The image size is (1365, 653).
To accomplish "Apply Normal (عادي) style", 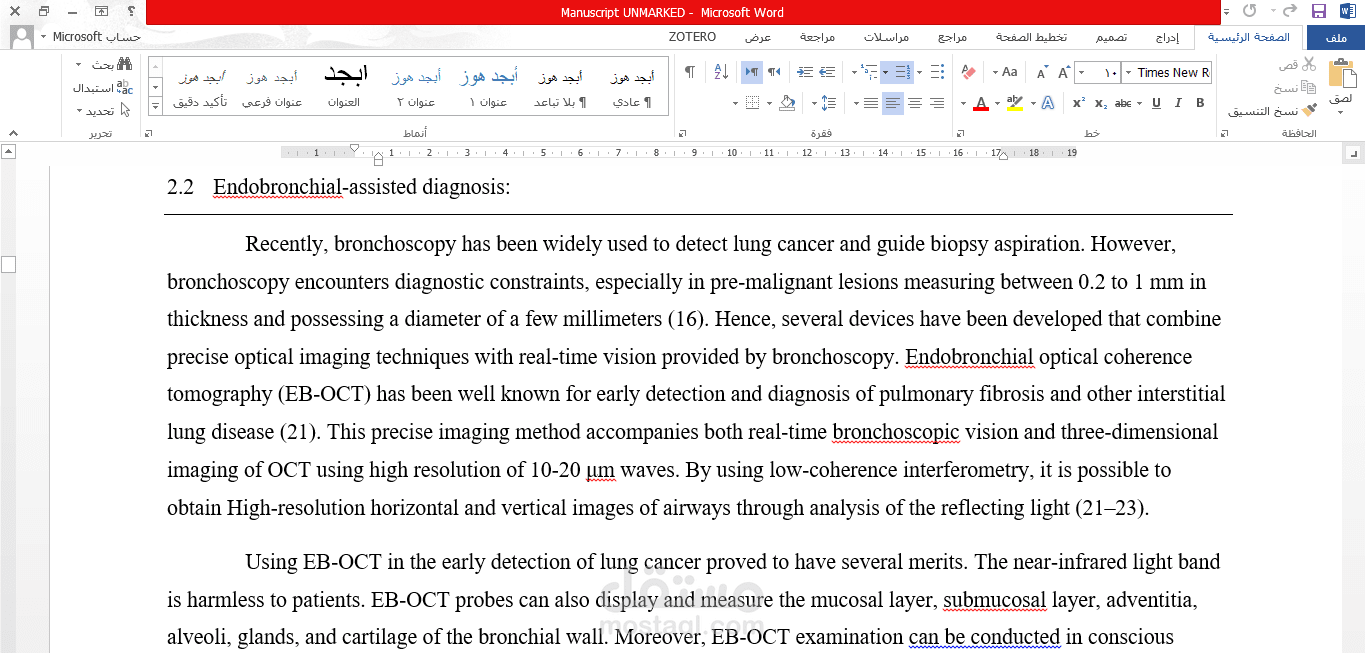I will (x=632, y=88).
